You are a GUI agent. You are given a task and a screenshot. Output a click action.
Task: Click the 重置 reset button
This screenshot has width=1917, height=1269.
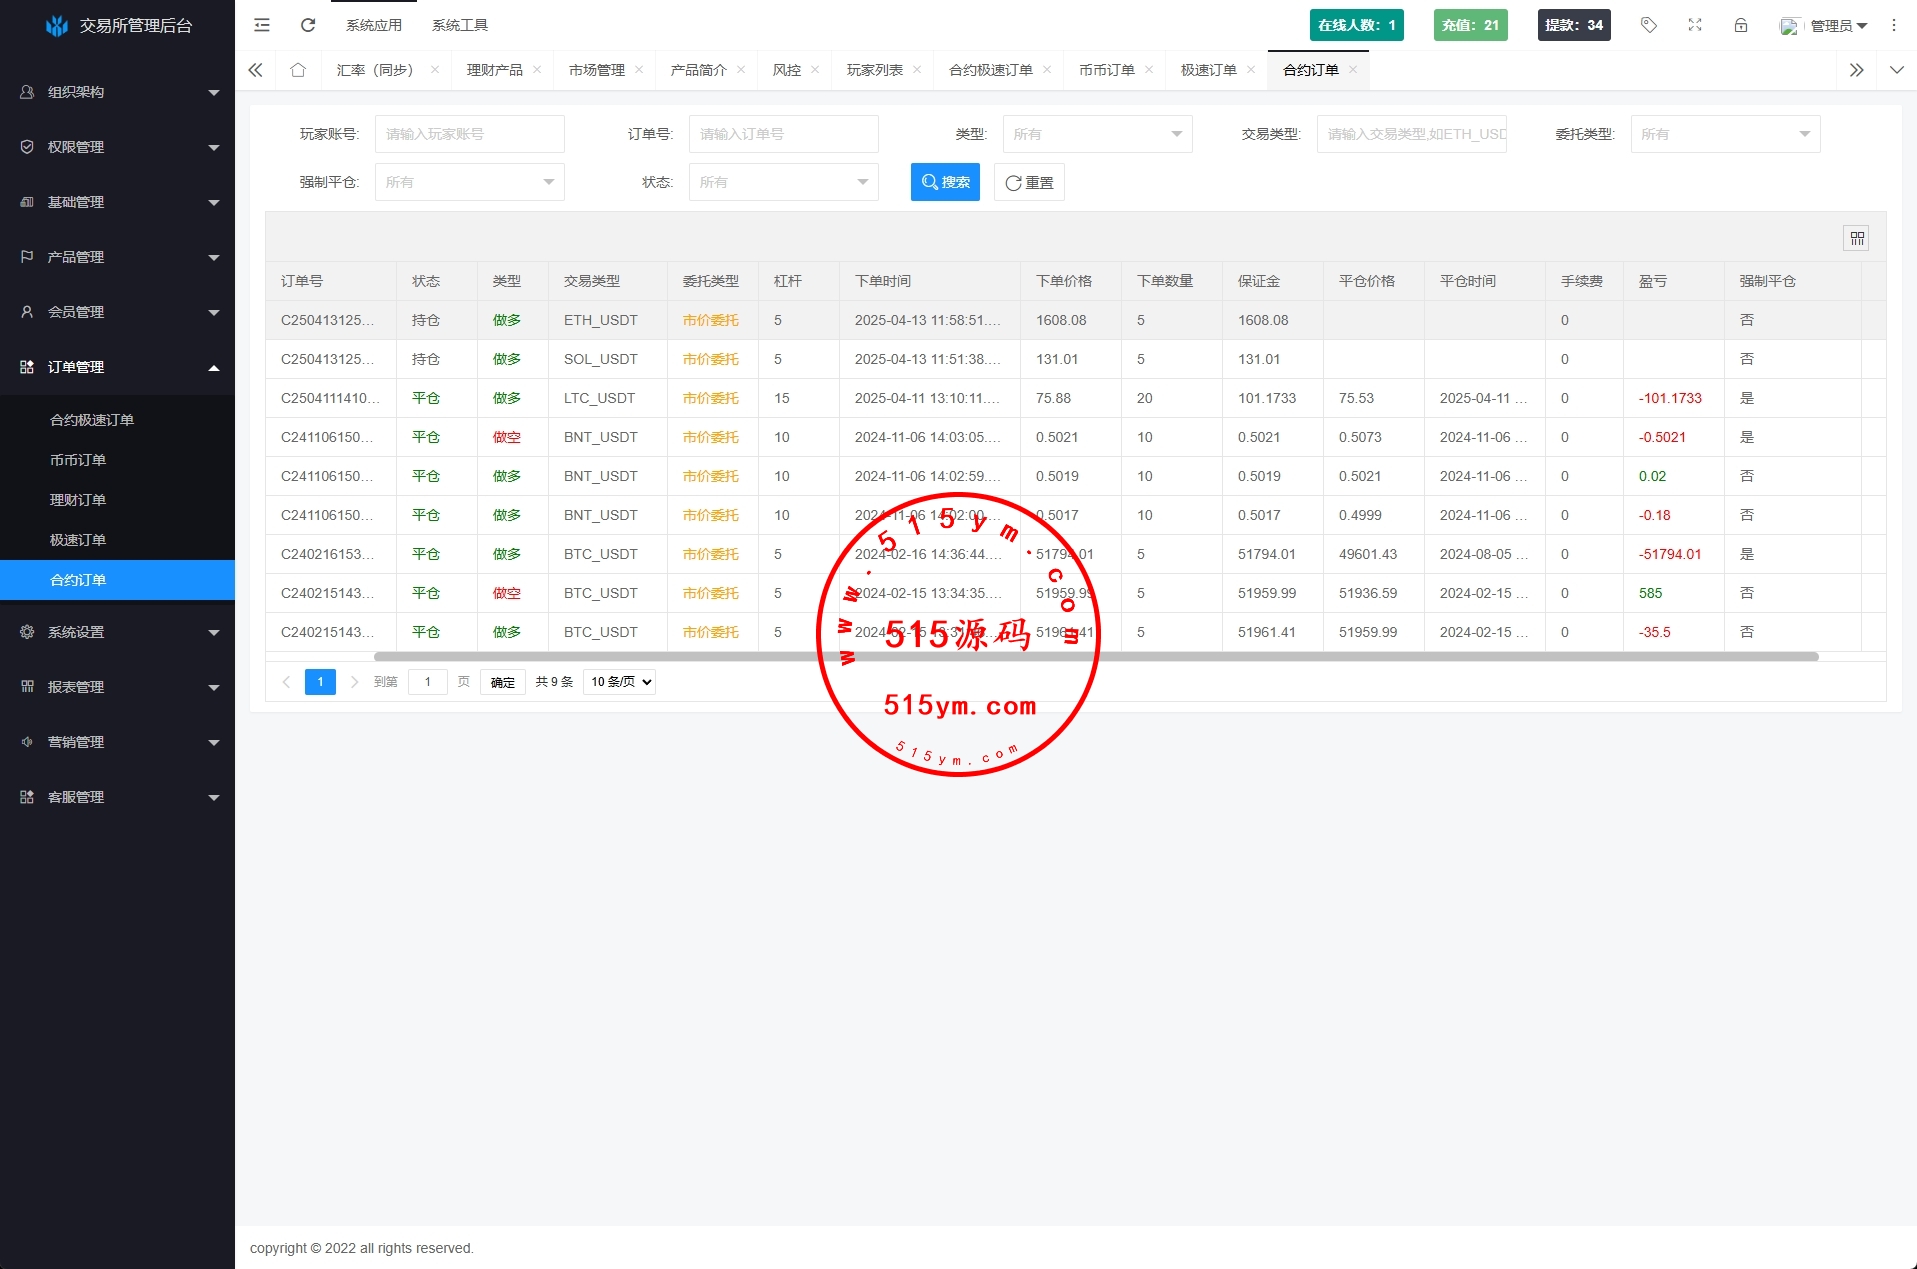click(x=1029, y=182)
